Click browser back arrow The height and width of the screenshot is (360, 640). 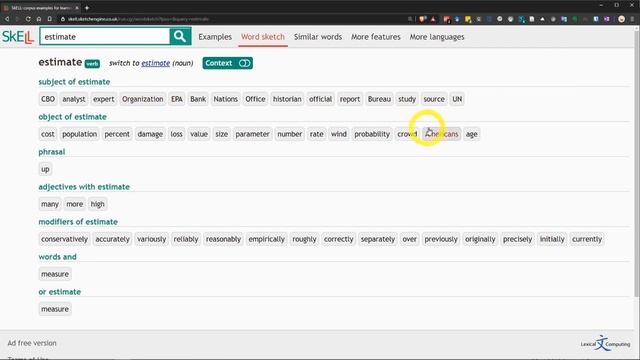7,19
